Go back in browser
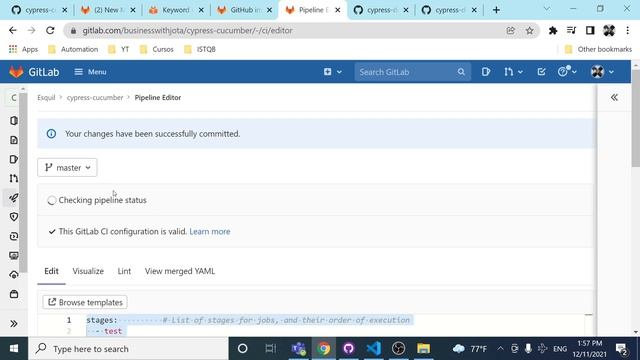The height and width of the screenshot is (360, 640). point(13,30)
